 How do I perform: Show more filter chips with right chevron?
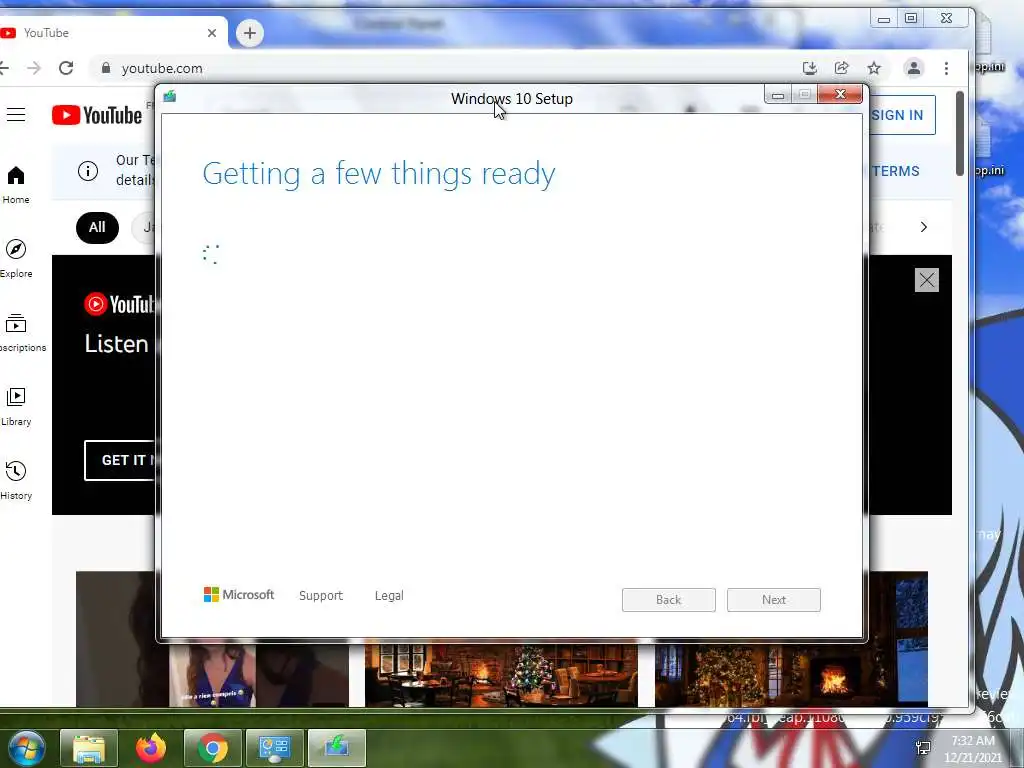coord(923,227)
